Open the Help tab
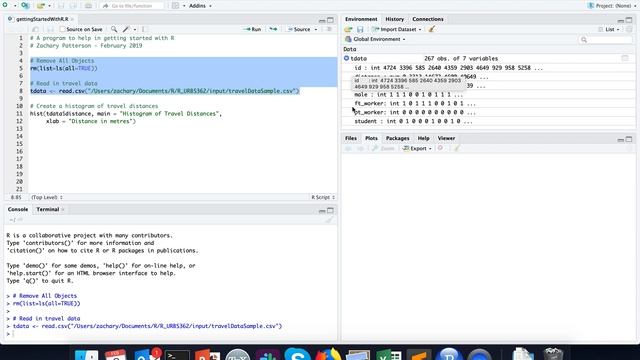Image resolution: width=640 pixels, height=360 pixels. point(423,138)
